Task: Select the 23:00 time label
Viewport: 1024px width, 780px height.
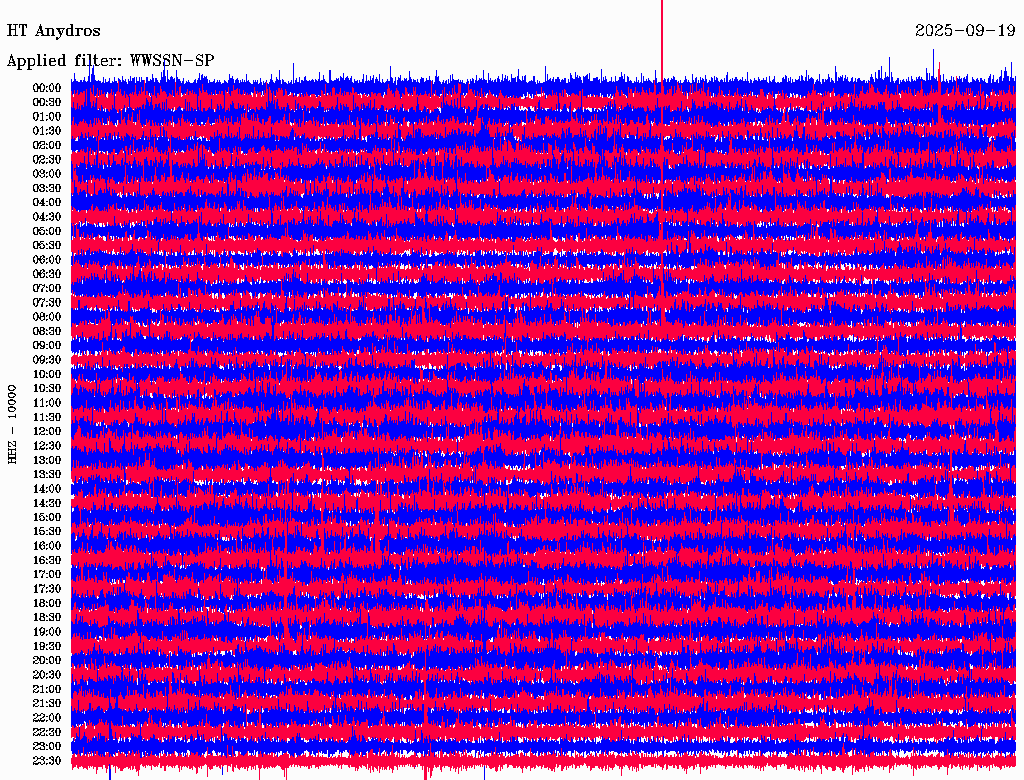Action: (47, 746)
